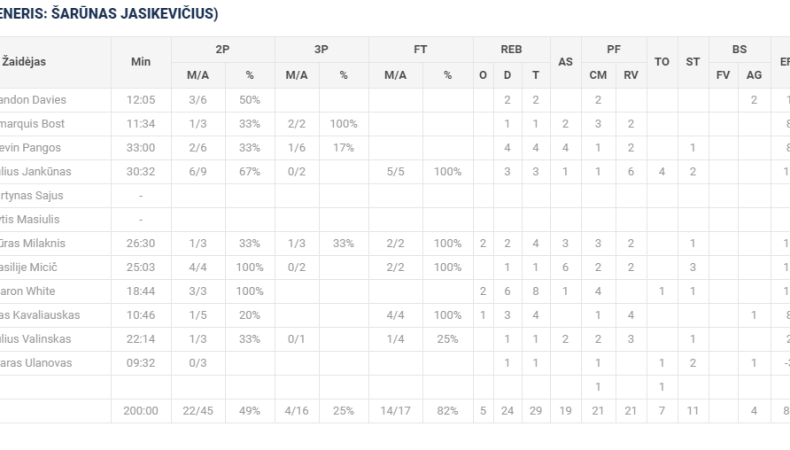Viewport: 790px width, 450px height.
Task: Select the White player name
Action: point(31,291)
